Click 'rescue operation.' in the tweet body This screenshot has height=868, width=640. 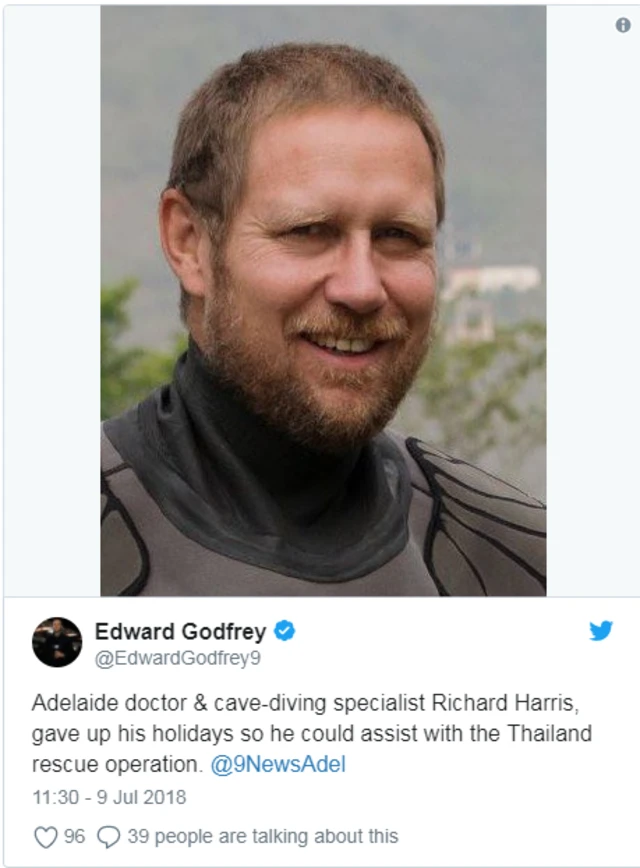(x=117, y=764)
